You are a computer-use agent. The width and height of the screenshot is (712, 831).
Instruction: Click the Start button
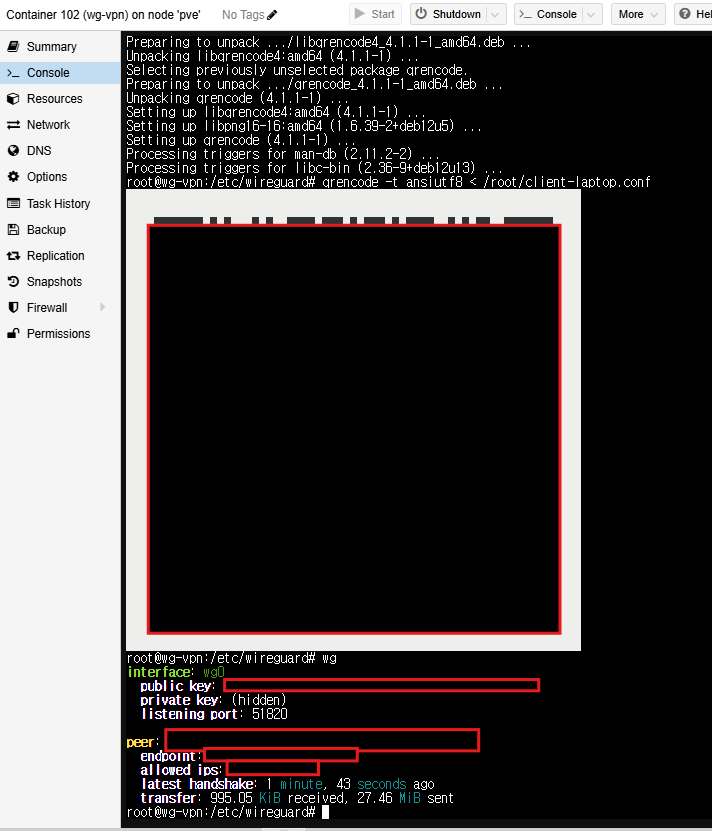pos(375,14)
